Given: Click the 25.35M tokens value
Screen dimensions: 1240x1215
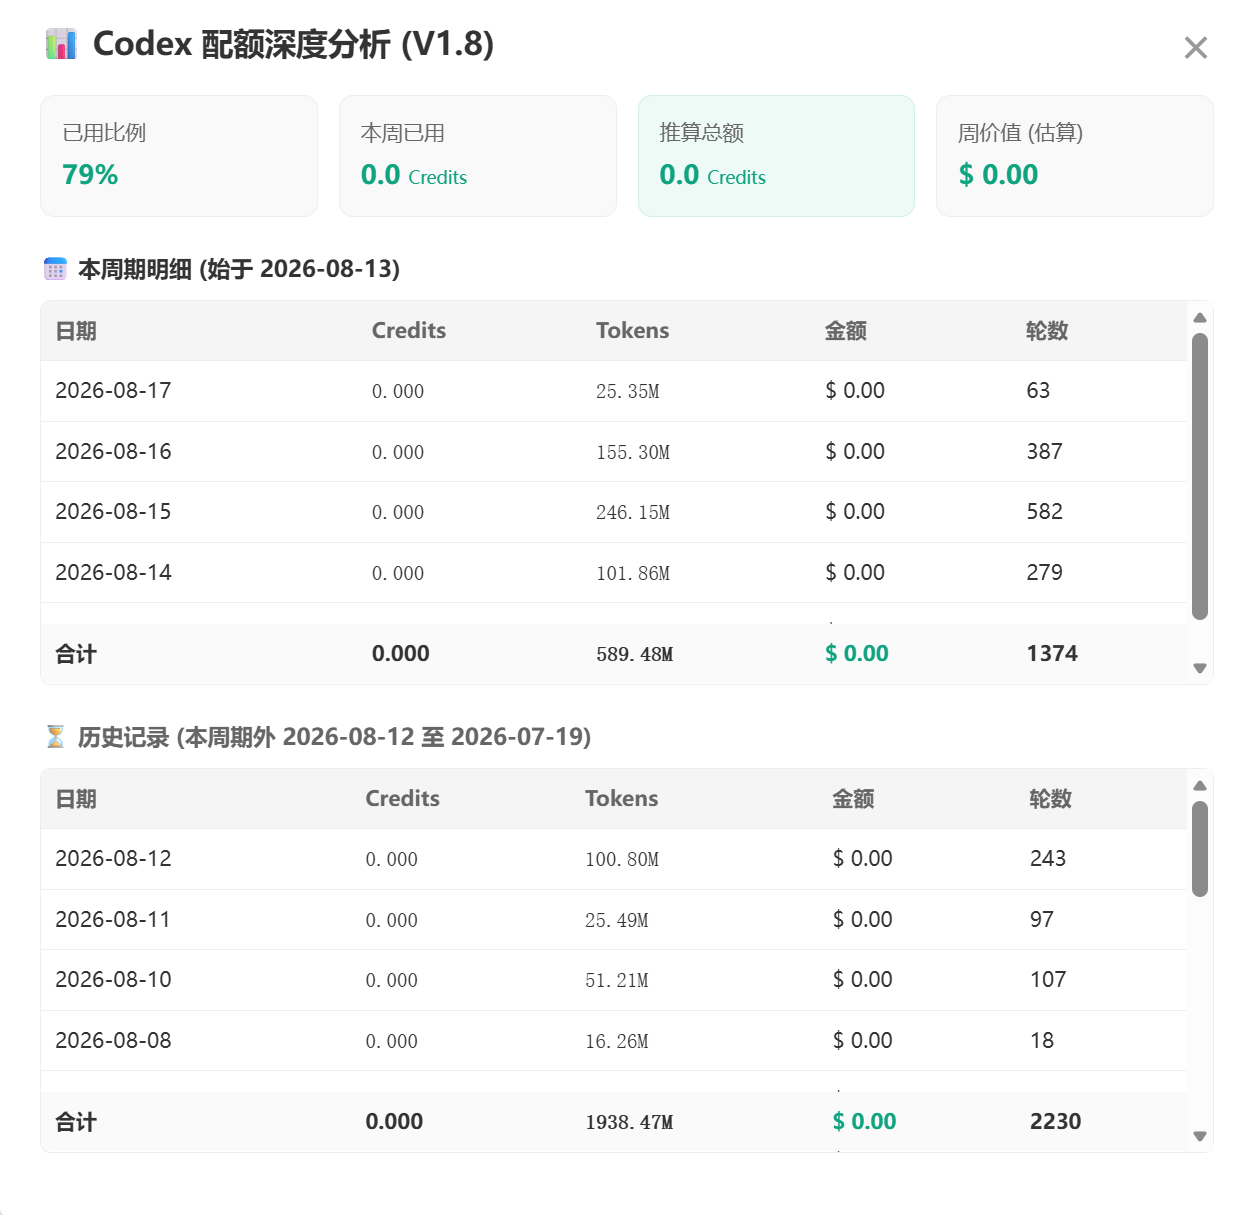Looking at the screenshot, I should coord(628,392).
